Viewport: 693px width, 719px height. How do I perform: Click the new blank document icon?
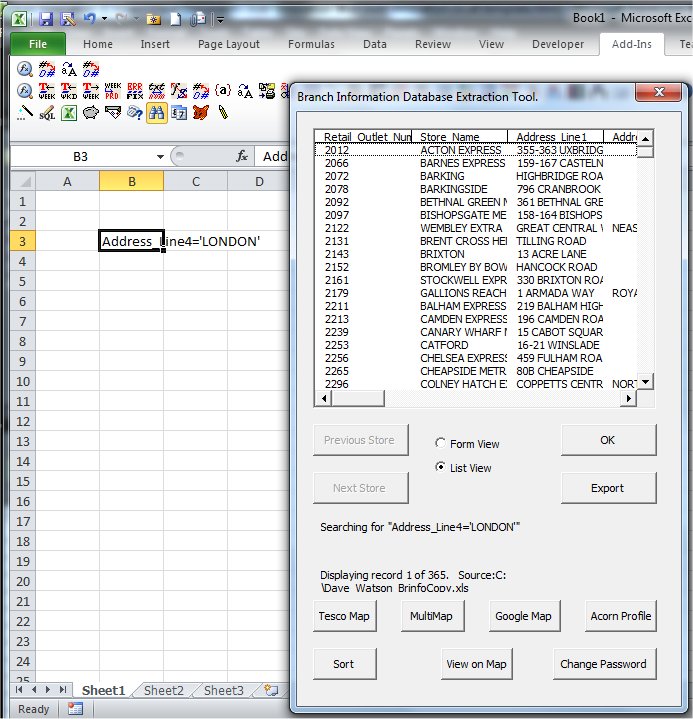176,19
